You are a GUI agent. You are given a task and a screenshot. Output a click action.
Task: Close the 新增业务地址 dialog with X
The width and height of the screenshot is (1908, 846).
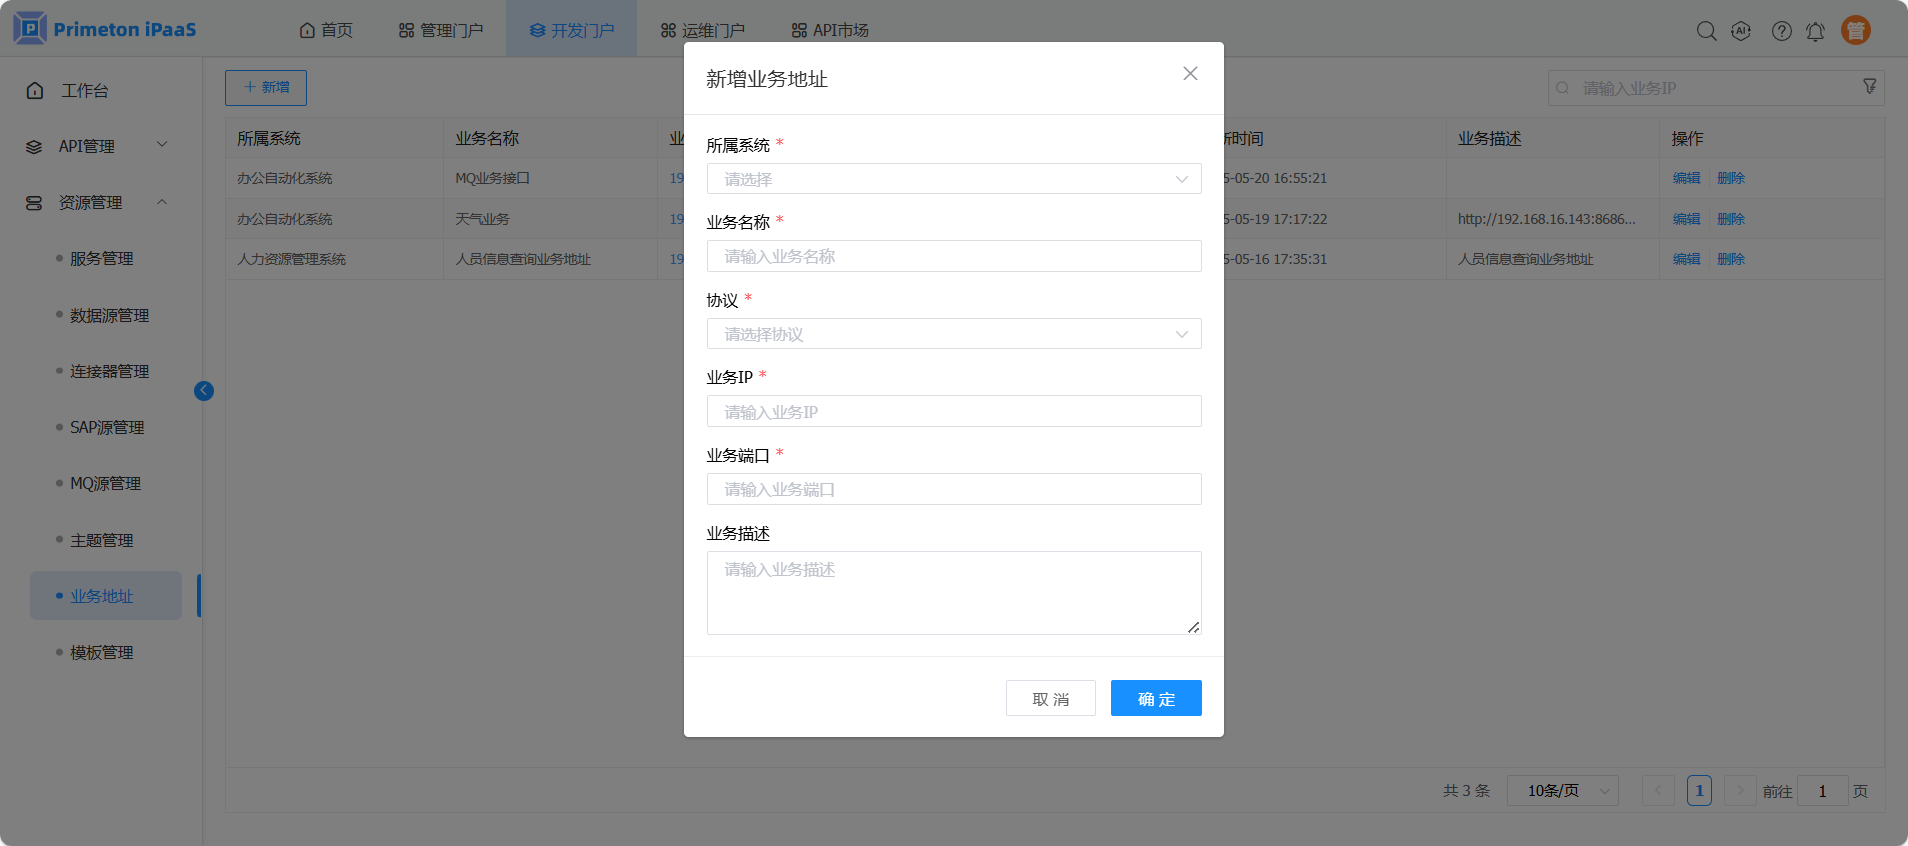[1190, 74]
